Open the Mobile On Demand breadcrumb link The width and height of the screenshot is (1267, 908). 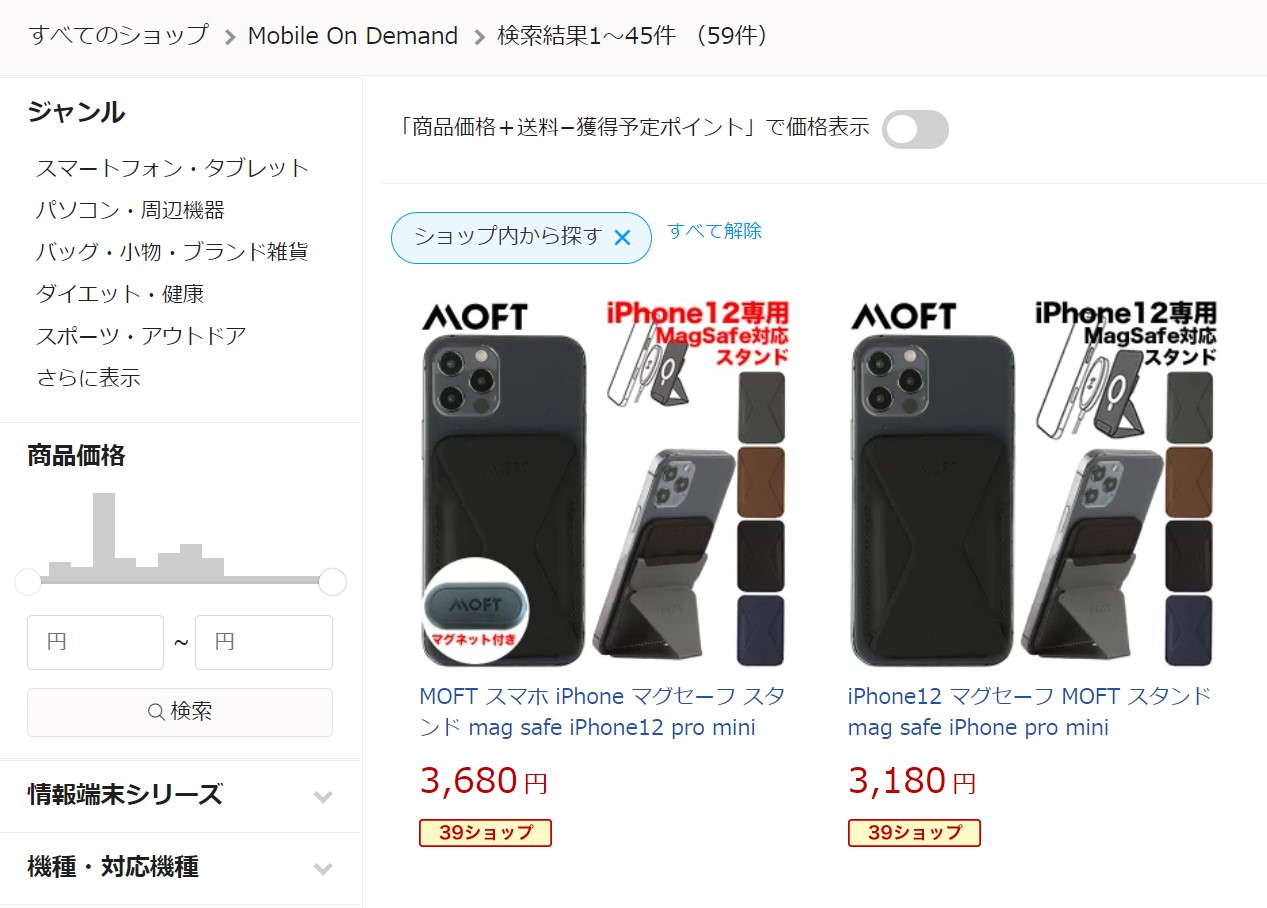point(353,36)
